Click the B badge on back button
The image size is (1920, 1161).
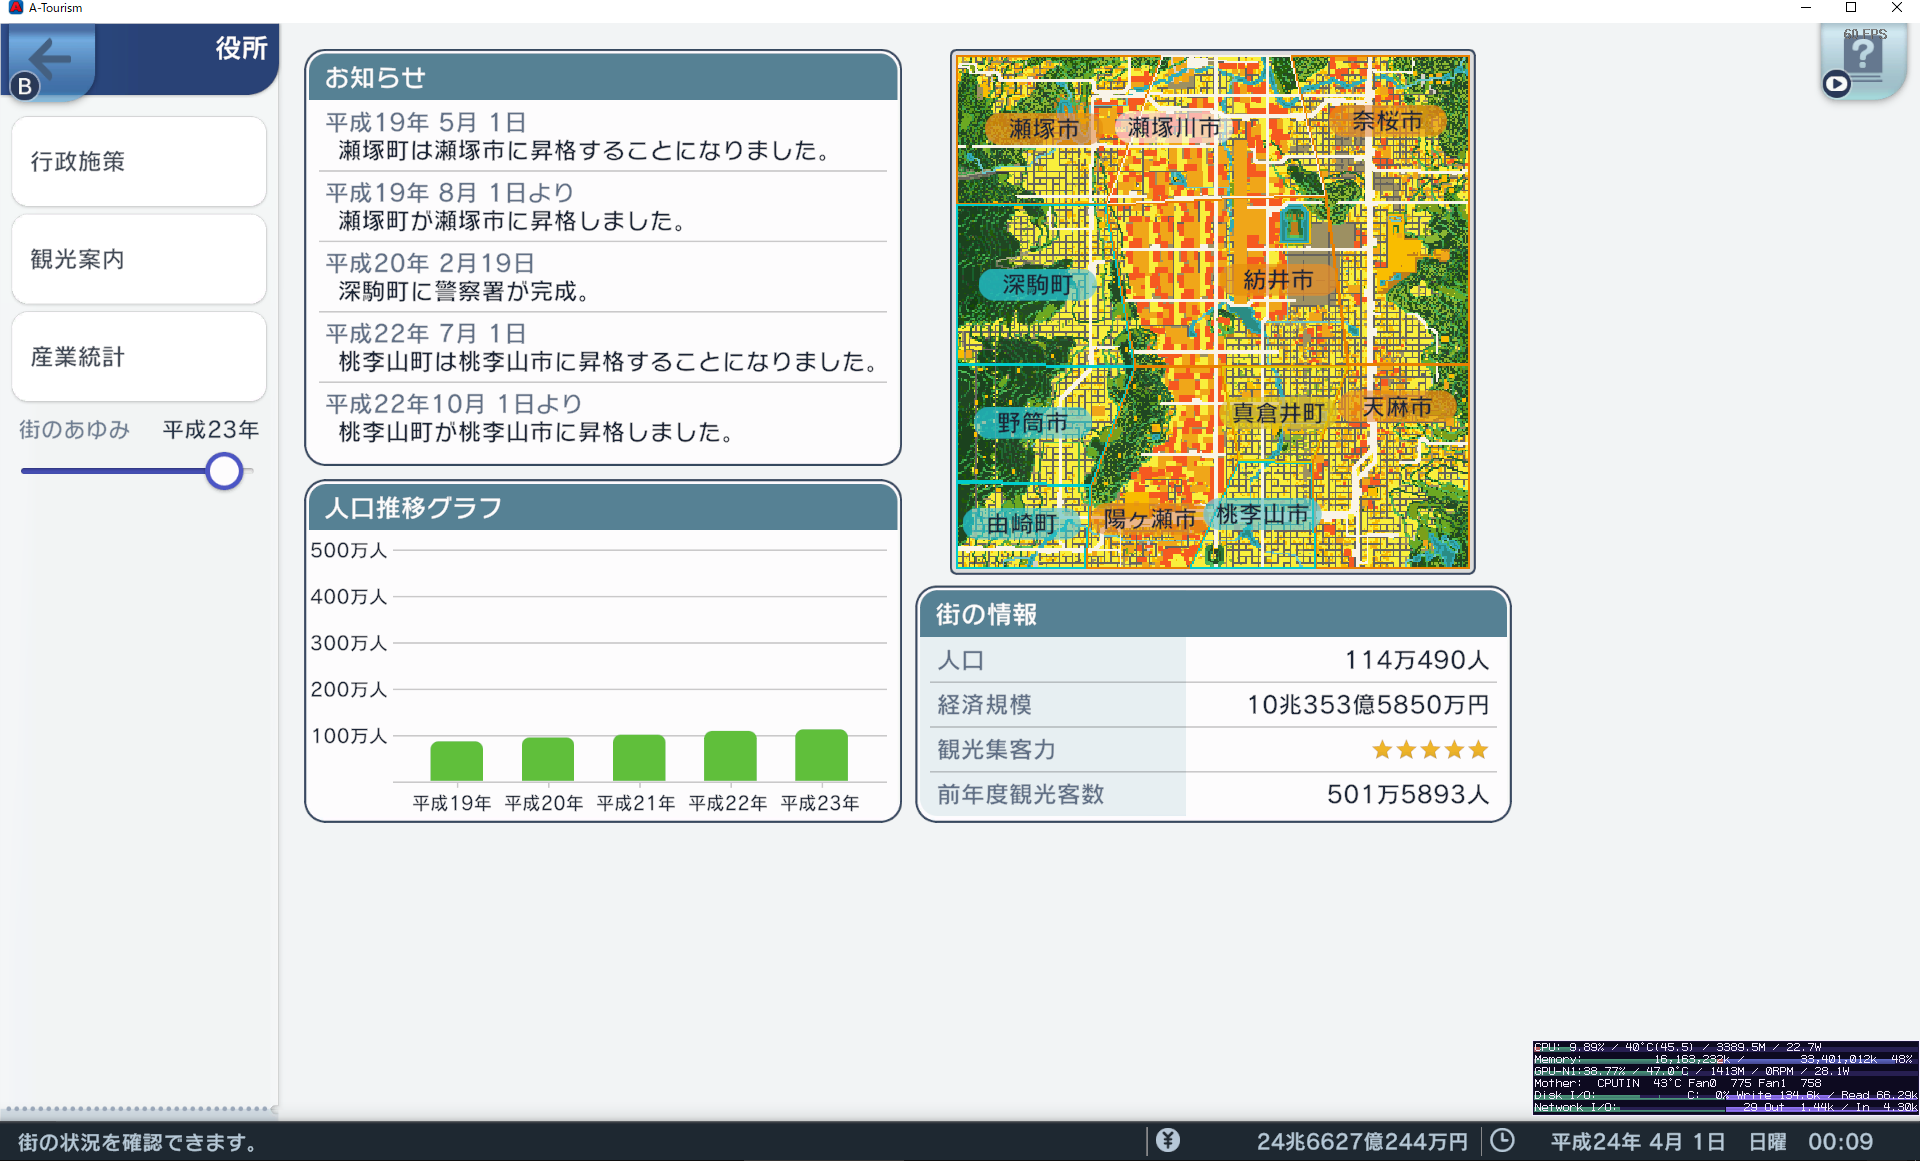click(25, 86)
